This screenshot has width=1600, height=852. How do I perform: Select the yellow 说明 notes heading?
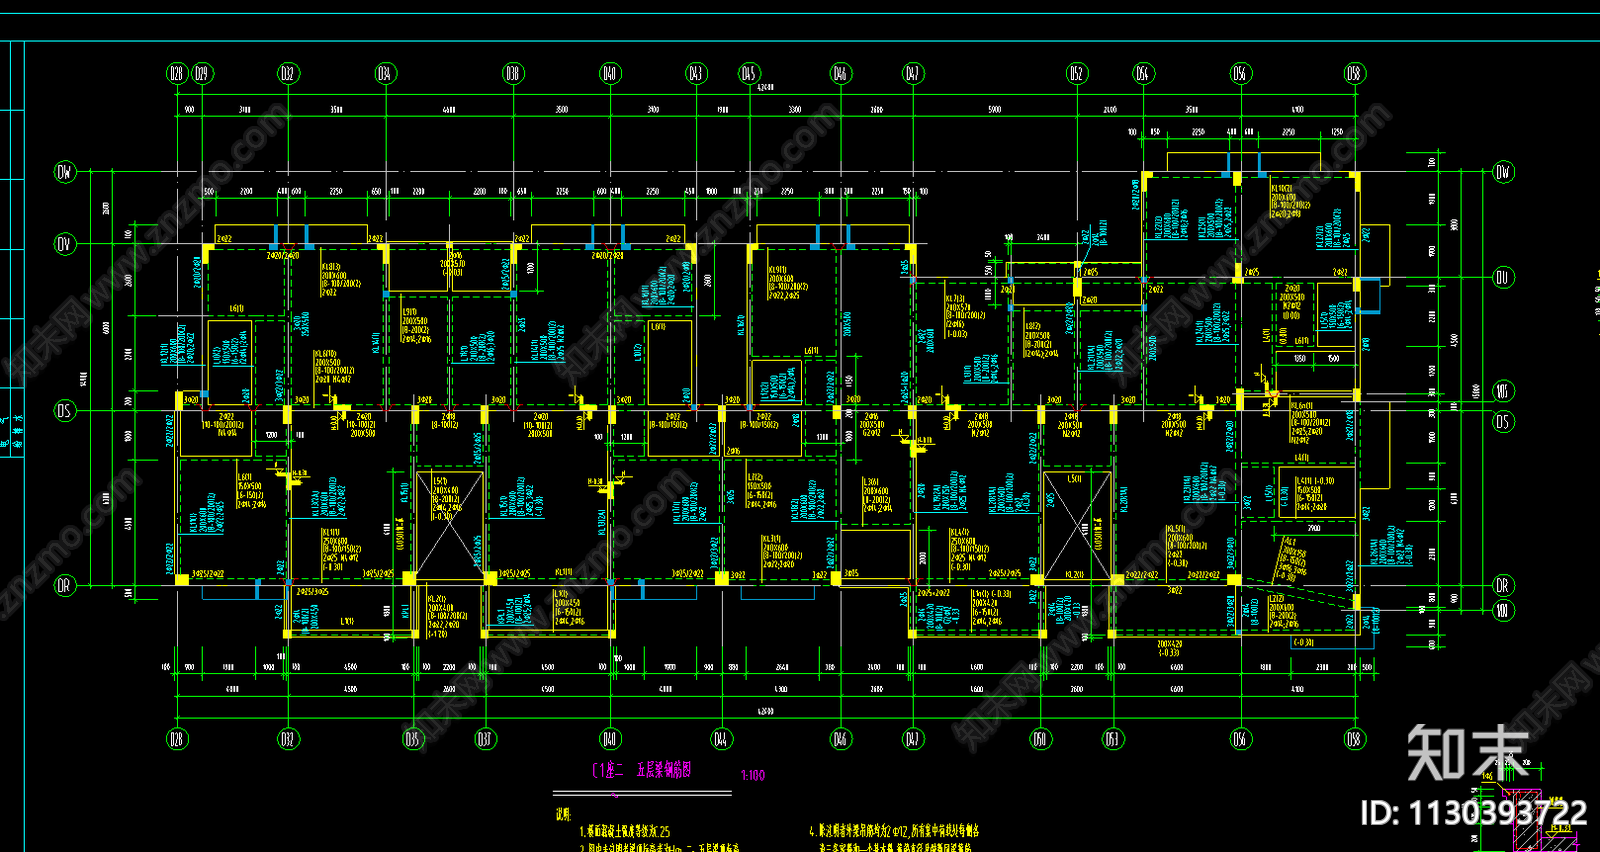(563, 814)
